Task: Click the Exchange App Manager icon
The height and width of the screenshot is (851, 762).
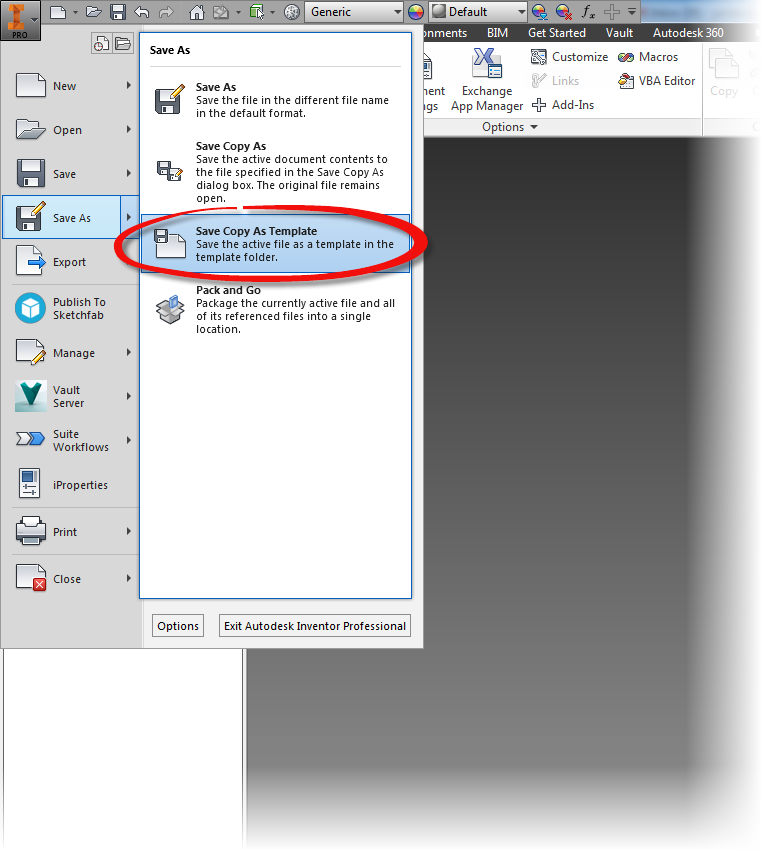Action: [x=487, y=63]
